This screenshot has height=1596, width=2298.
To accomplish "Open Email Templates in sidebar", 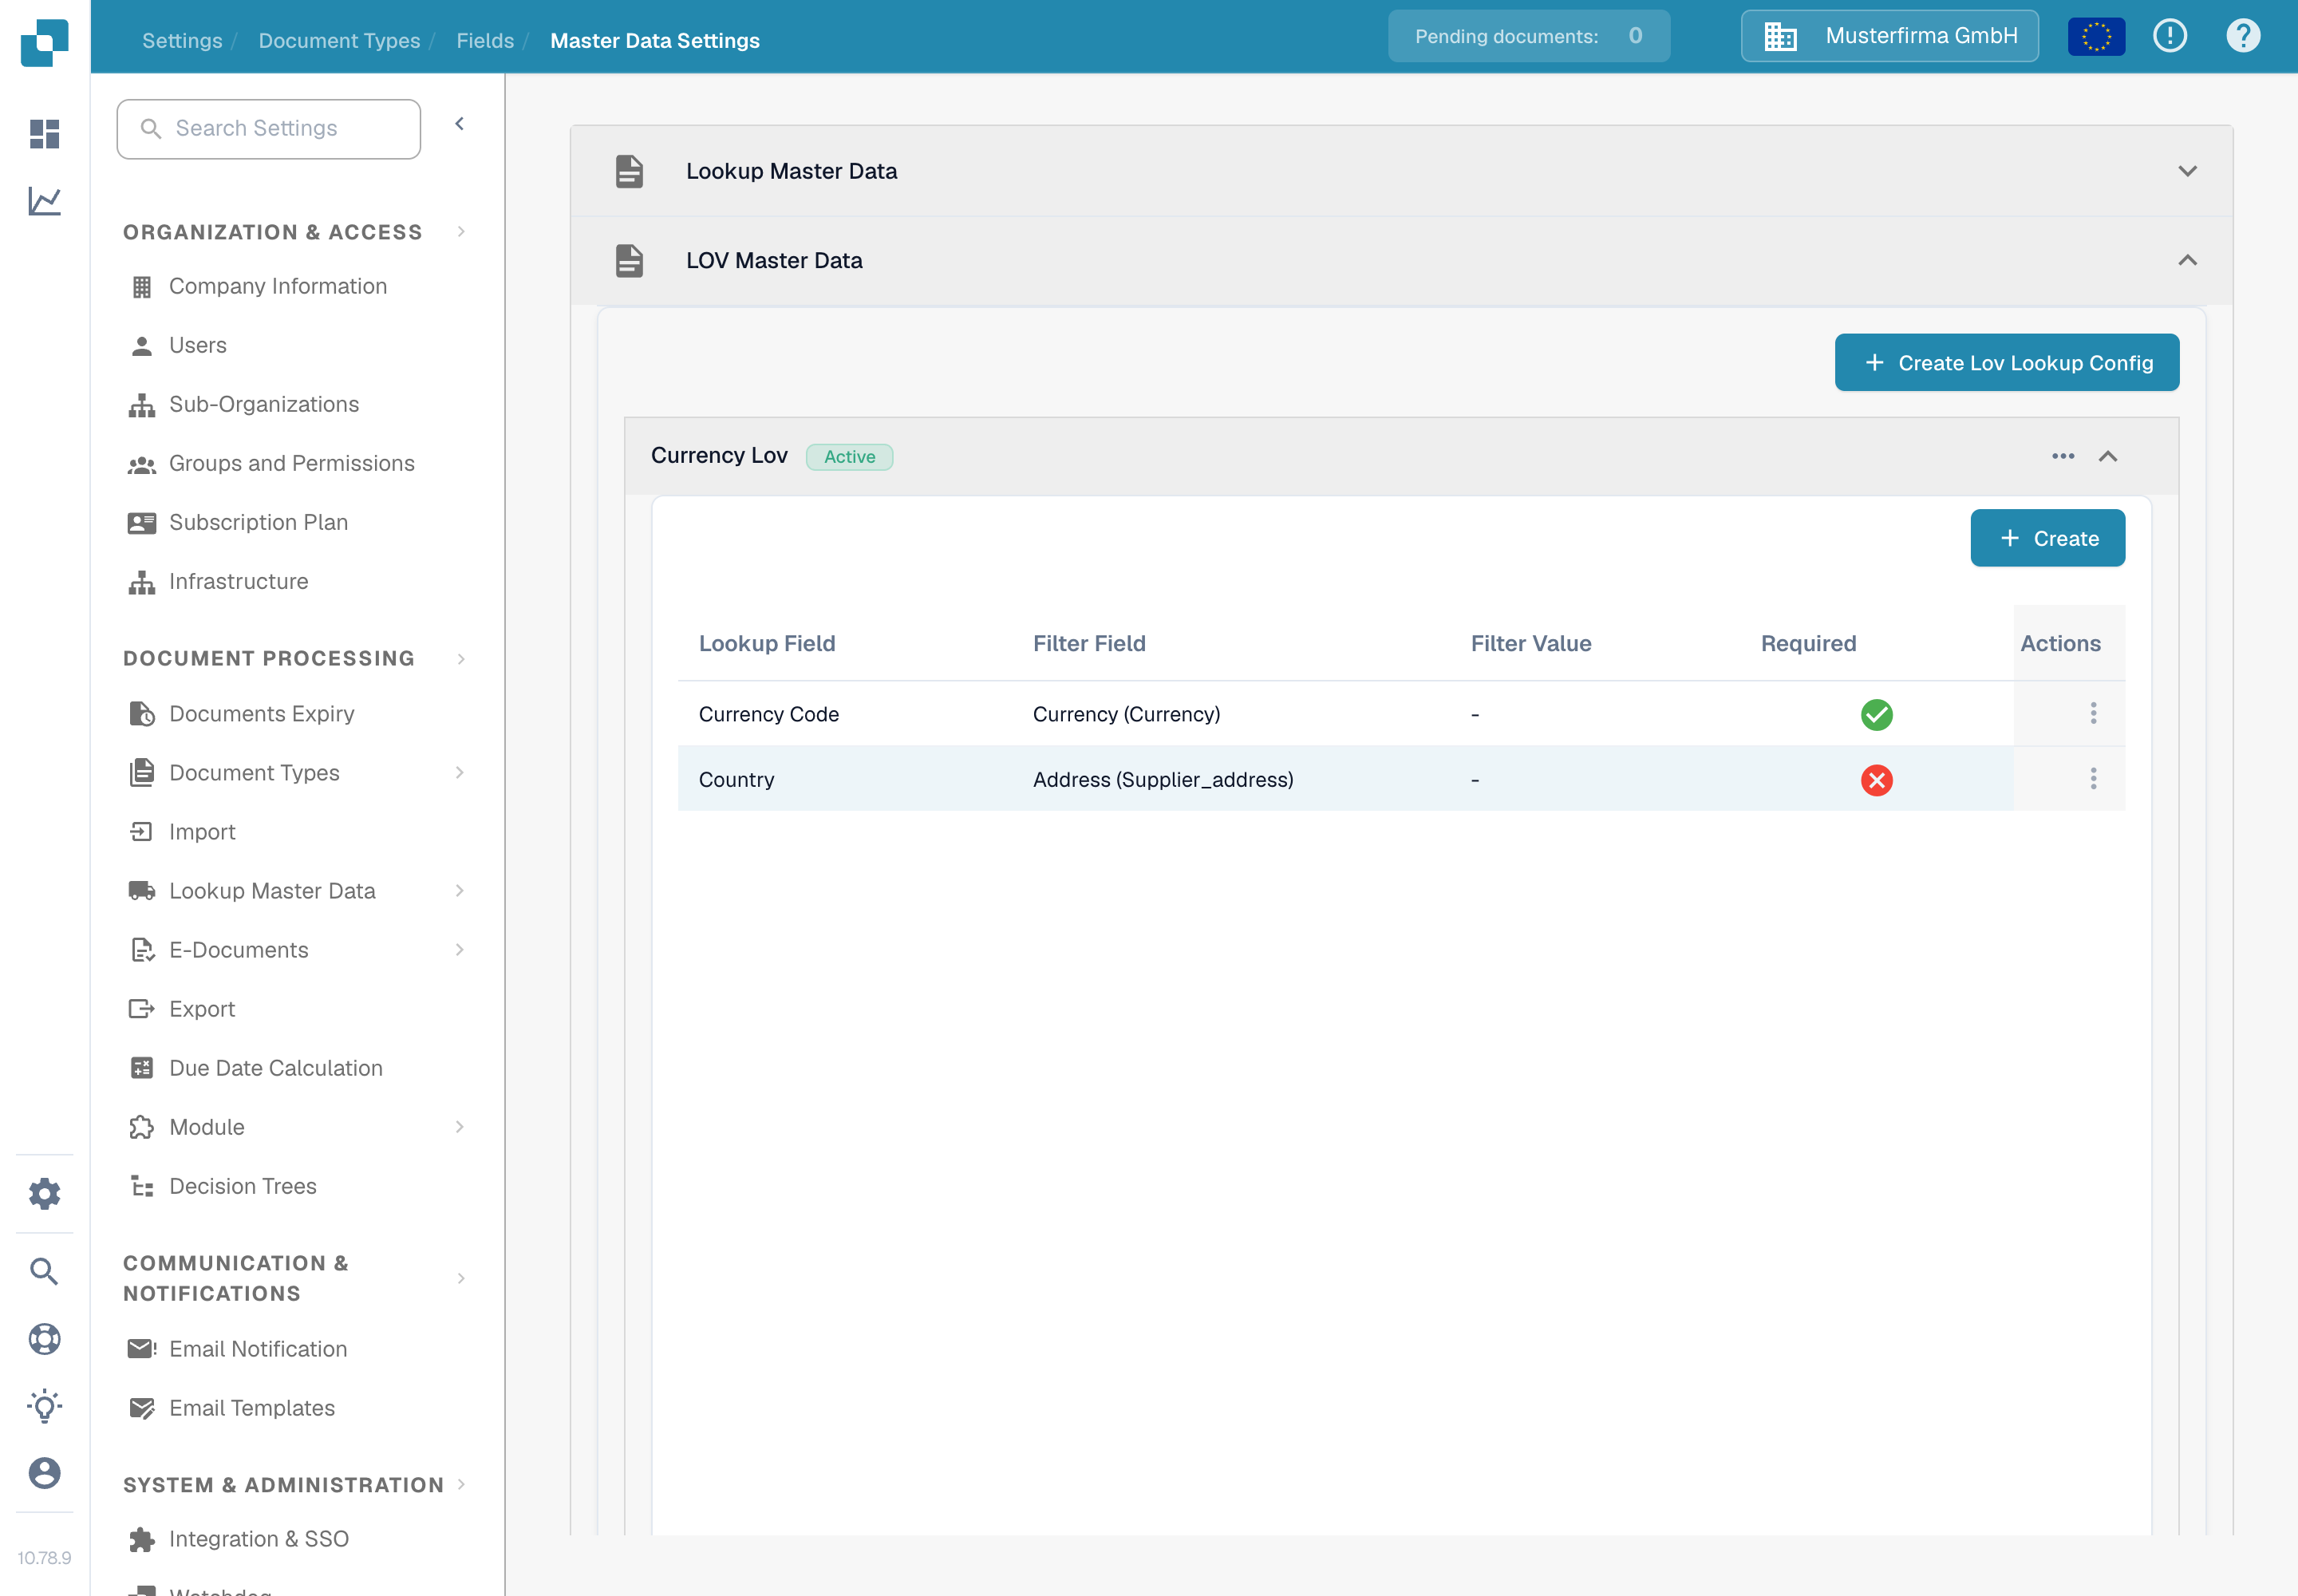I will point(251,1408).
